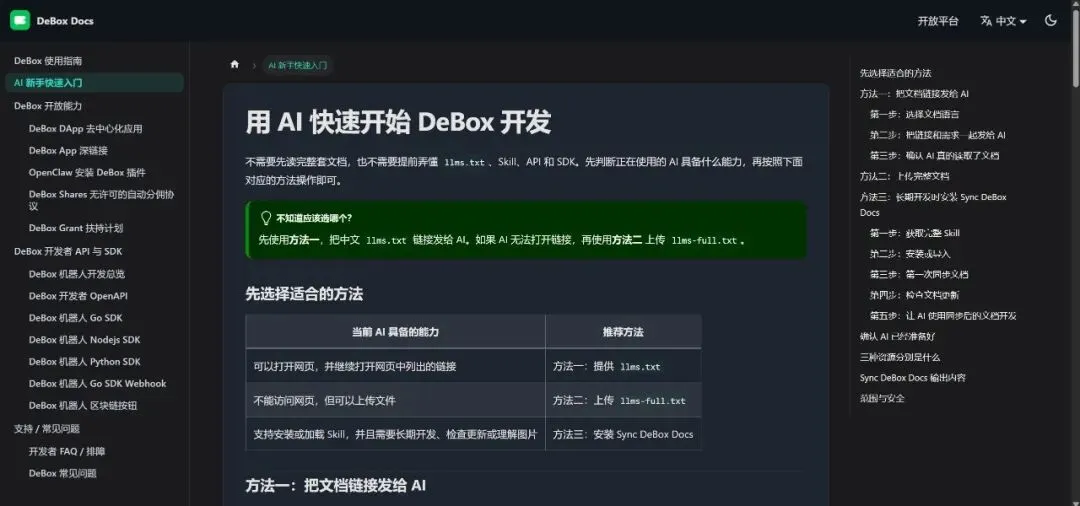
Task: Jump to 第二步 链接和需求 outline entry
Action: pyautogui.click(x=937, y=135)
